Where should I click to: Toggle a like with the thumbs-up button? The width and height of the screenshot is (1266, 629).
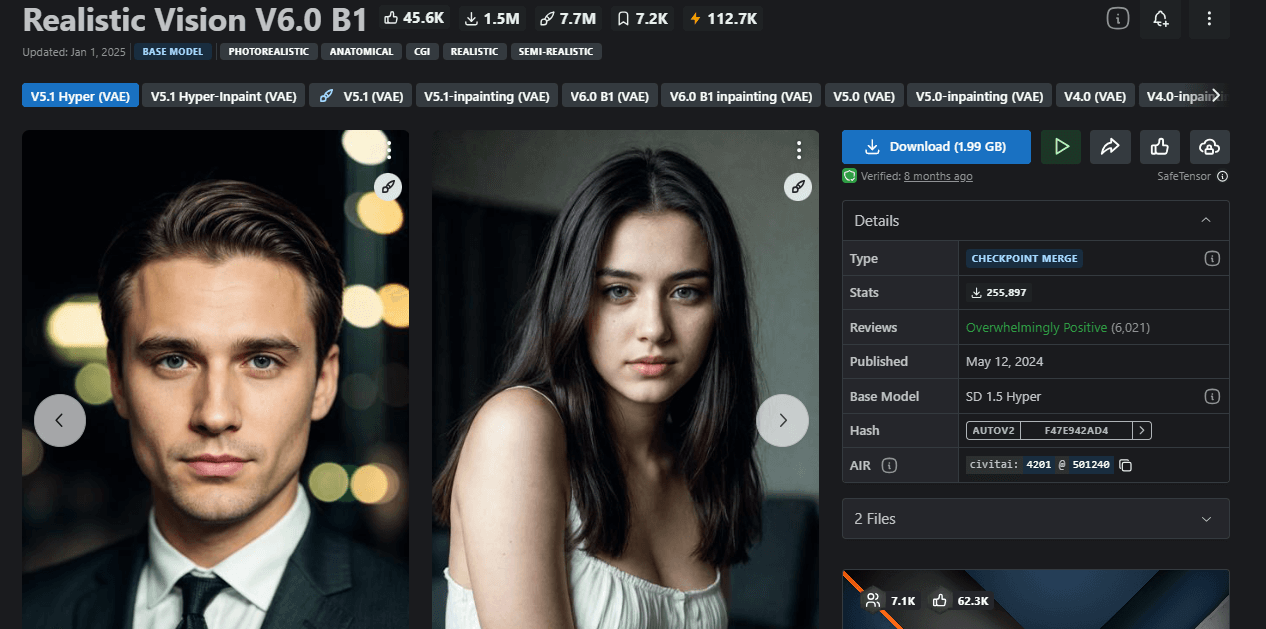click(x=1159, y=146)
